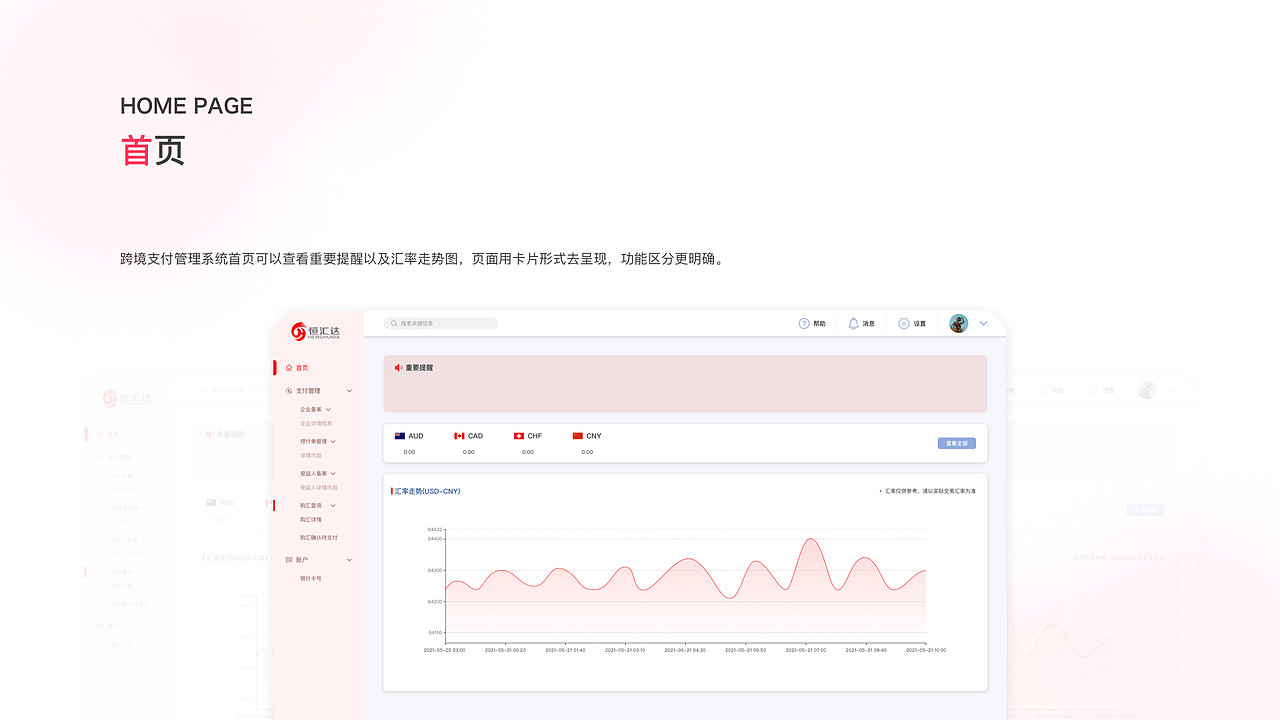Open 购汇确认待支付 in the sidebar

point(319,538)
